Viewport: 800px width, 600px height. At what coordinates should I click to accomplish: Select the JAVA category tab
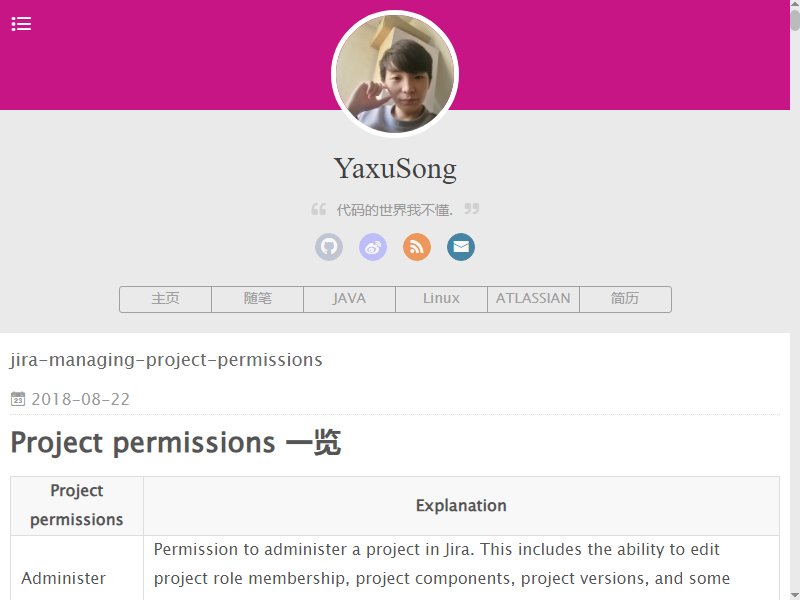click(349, 299)
